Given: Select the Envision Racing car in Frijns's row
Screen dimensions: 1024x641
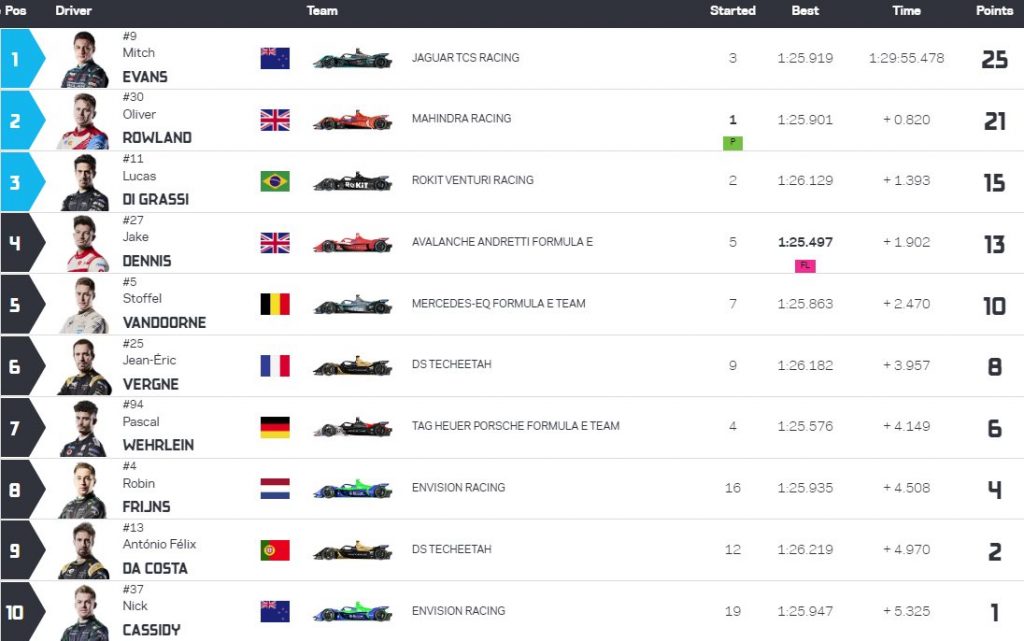Looking at the screenshot, I should (353, 489).
